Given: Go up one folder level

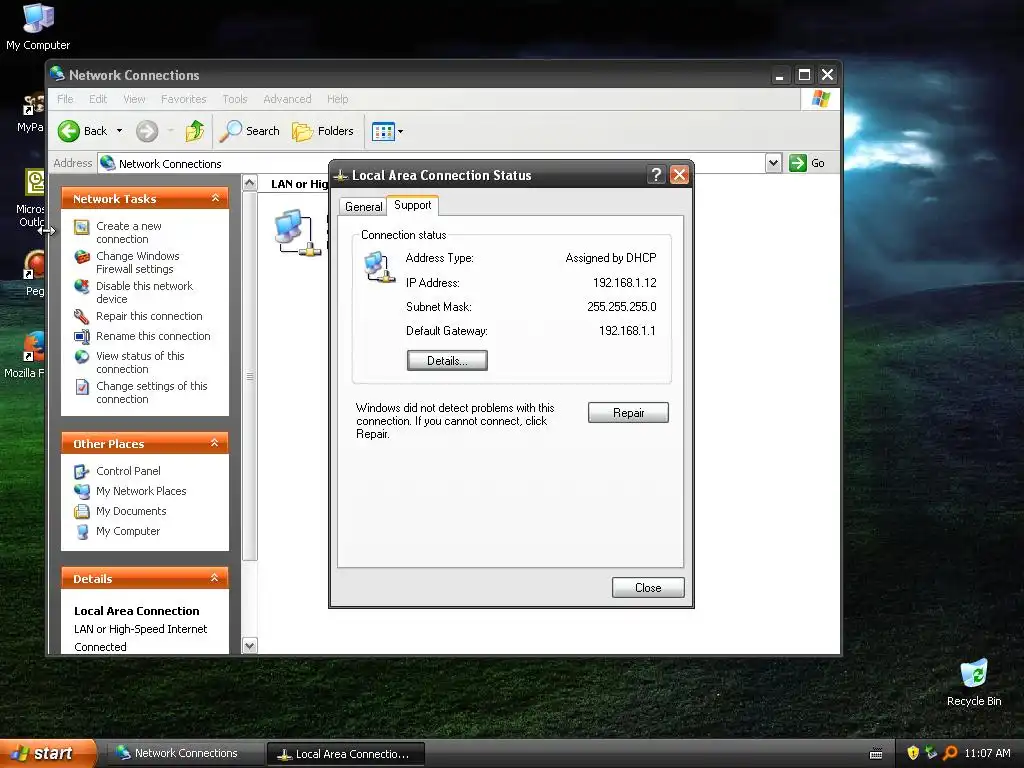Looking at the screenshot, I should click(x=195, y=131).
